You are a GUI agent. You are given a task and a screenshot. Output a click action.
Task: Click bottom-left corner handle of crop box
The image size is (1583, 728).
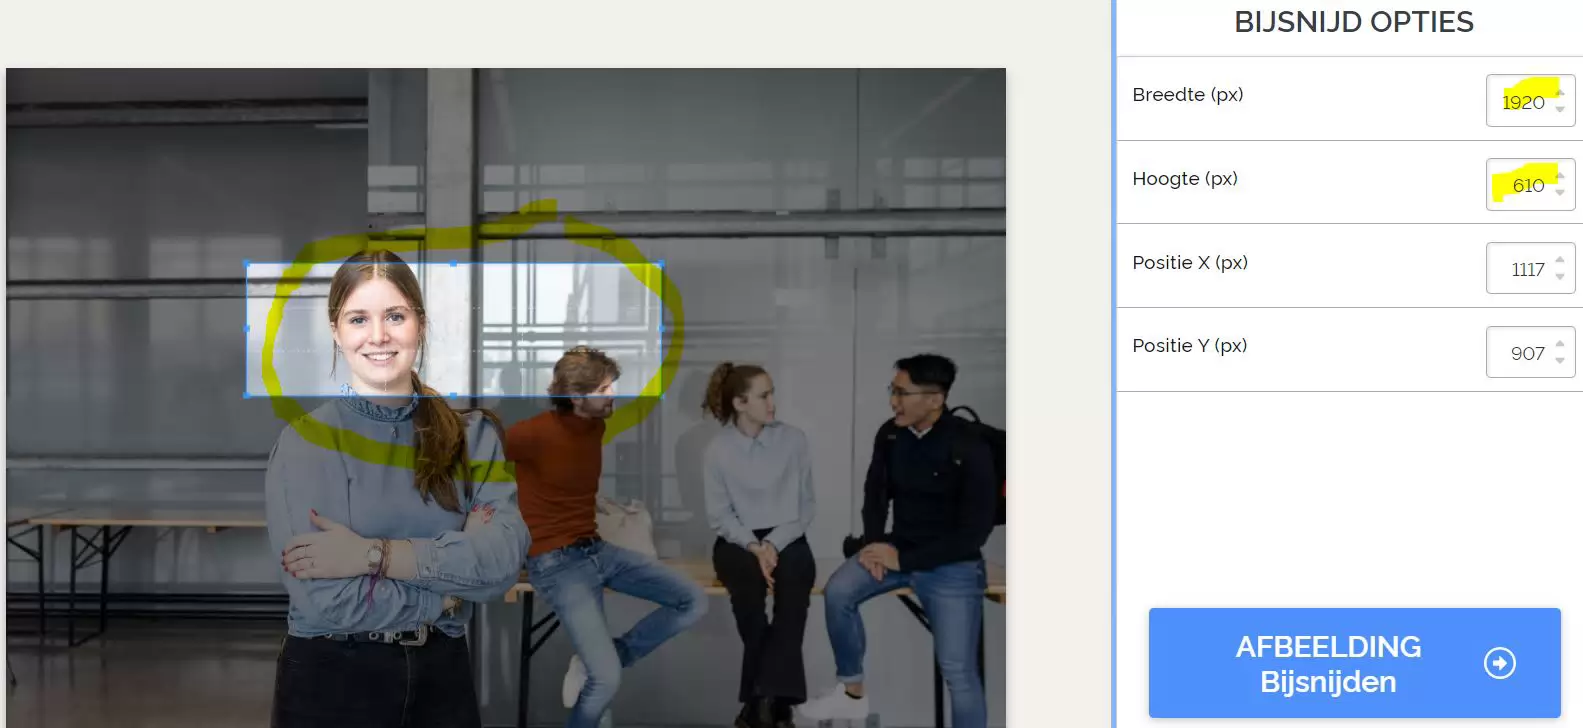pyautogui.click(x=247, y=395)
